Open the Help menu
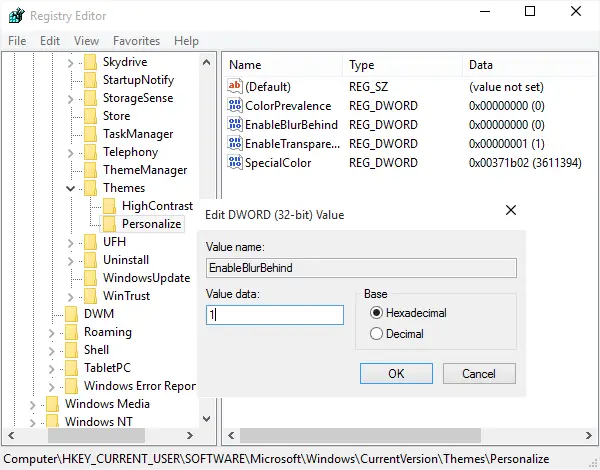The width and height of the screenshot is (600, 470). click(x=186, y=41)
